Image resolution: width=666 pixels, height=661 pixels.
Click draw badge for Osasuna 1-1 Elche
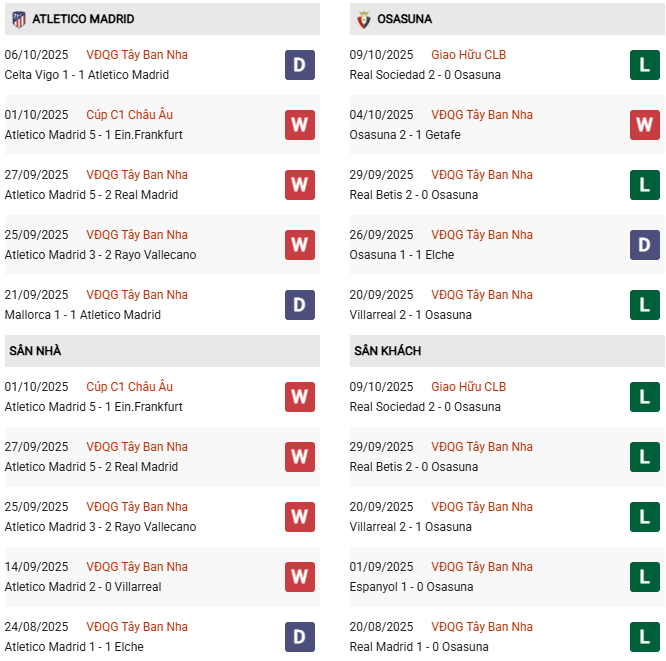pyautogui.click(x=644, y=245)
